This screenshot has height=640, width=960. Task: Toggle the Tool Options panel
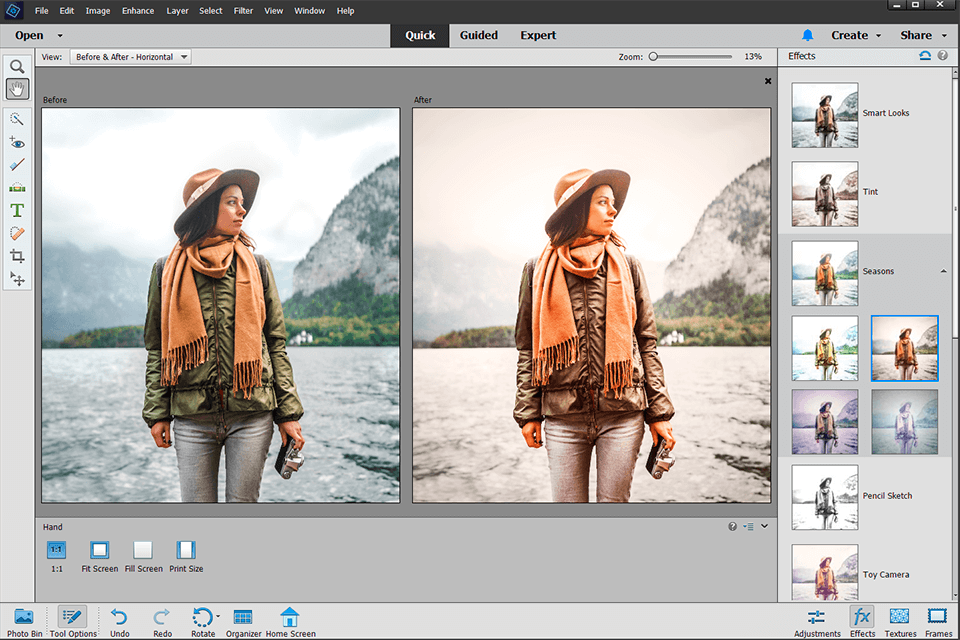tap(73, 618)
